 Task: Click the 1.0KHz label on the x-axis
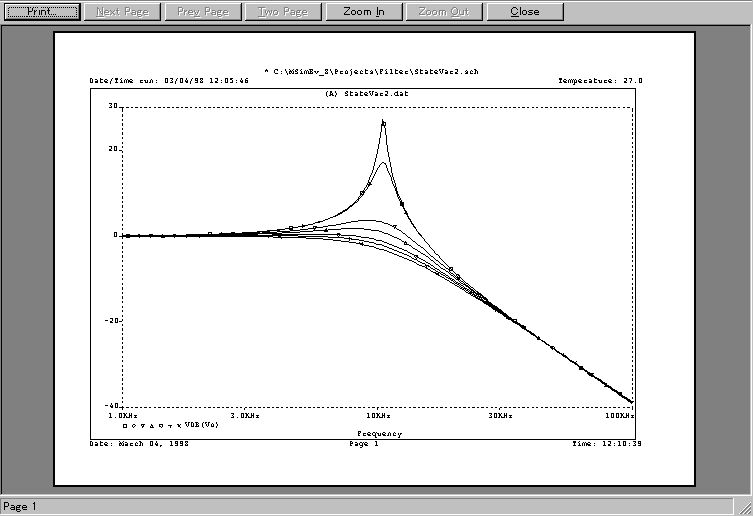tap(123, 414)
